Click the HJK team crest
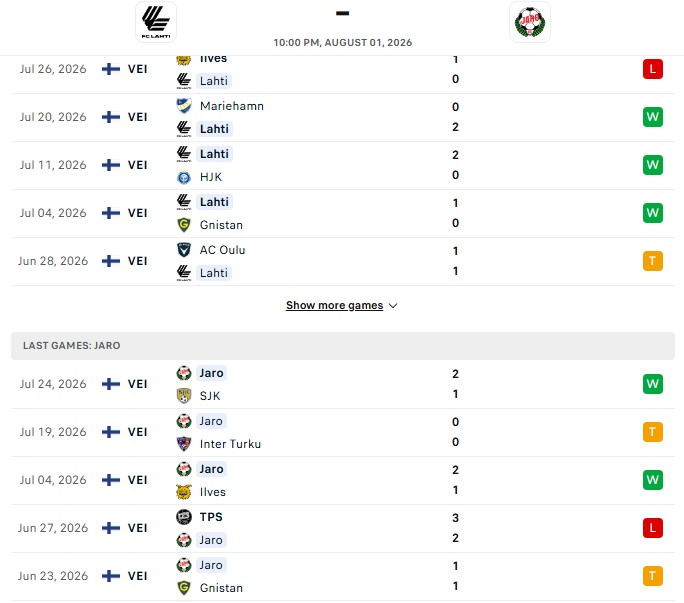Image resolution: width=684 pixels, height=603 pixels. click(x=184, y=177)
